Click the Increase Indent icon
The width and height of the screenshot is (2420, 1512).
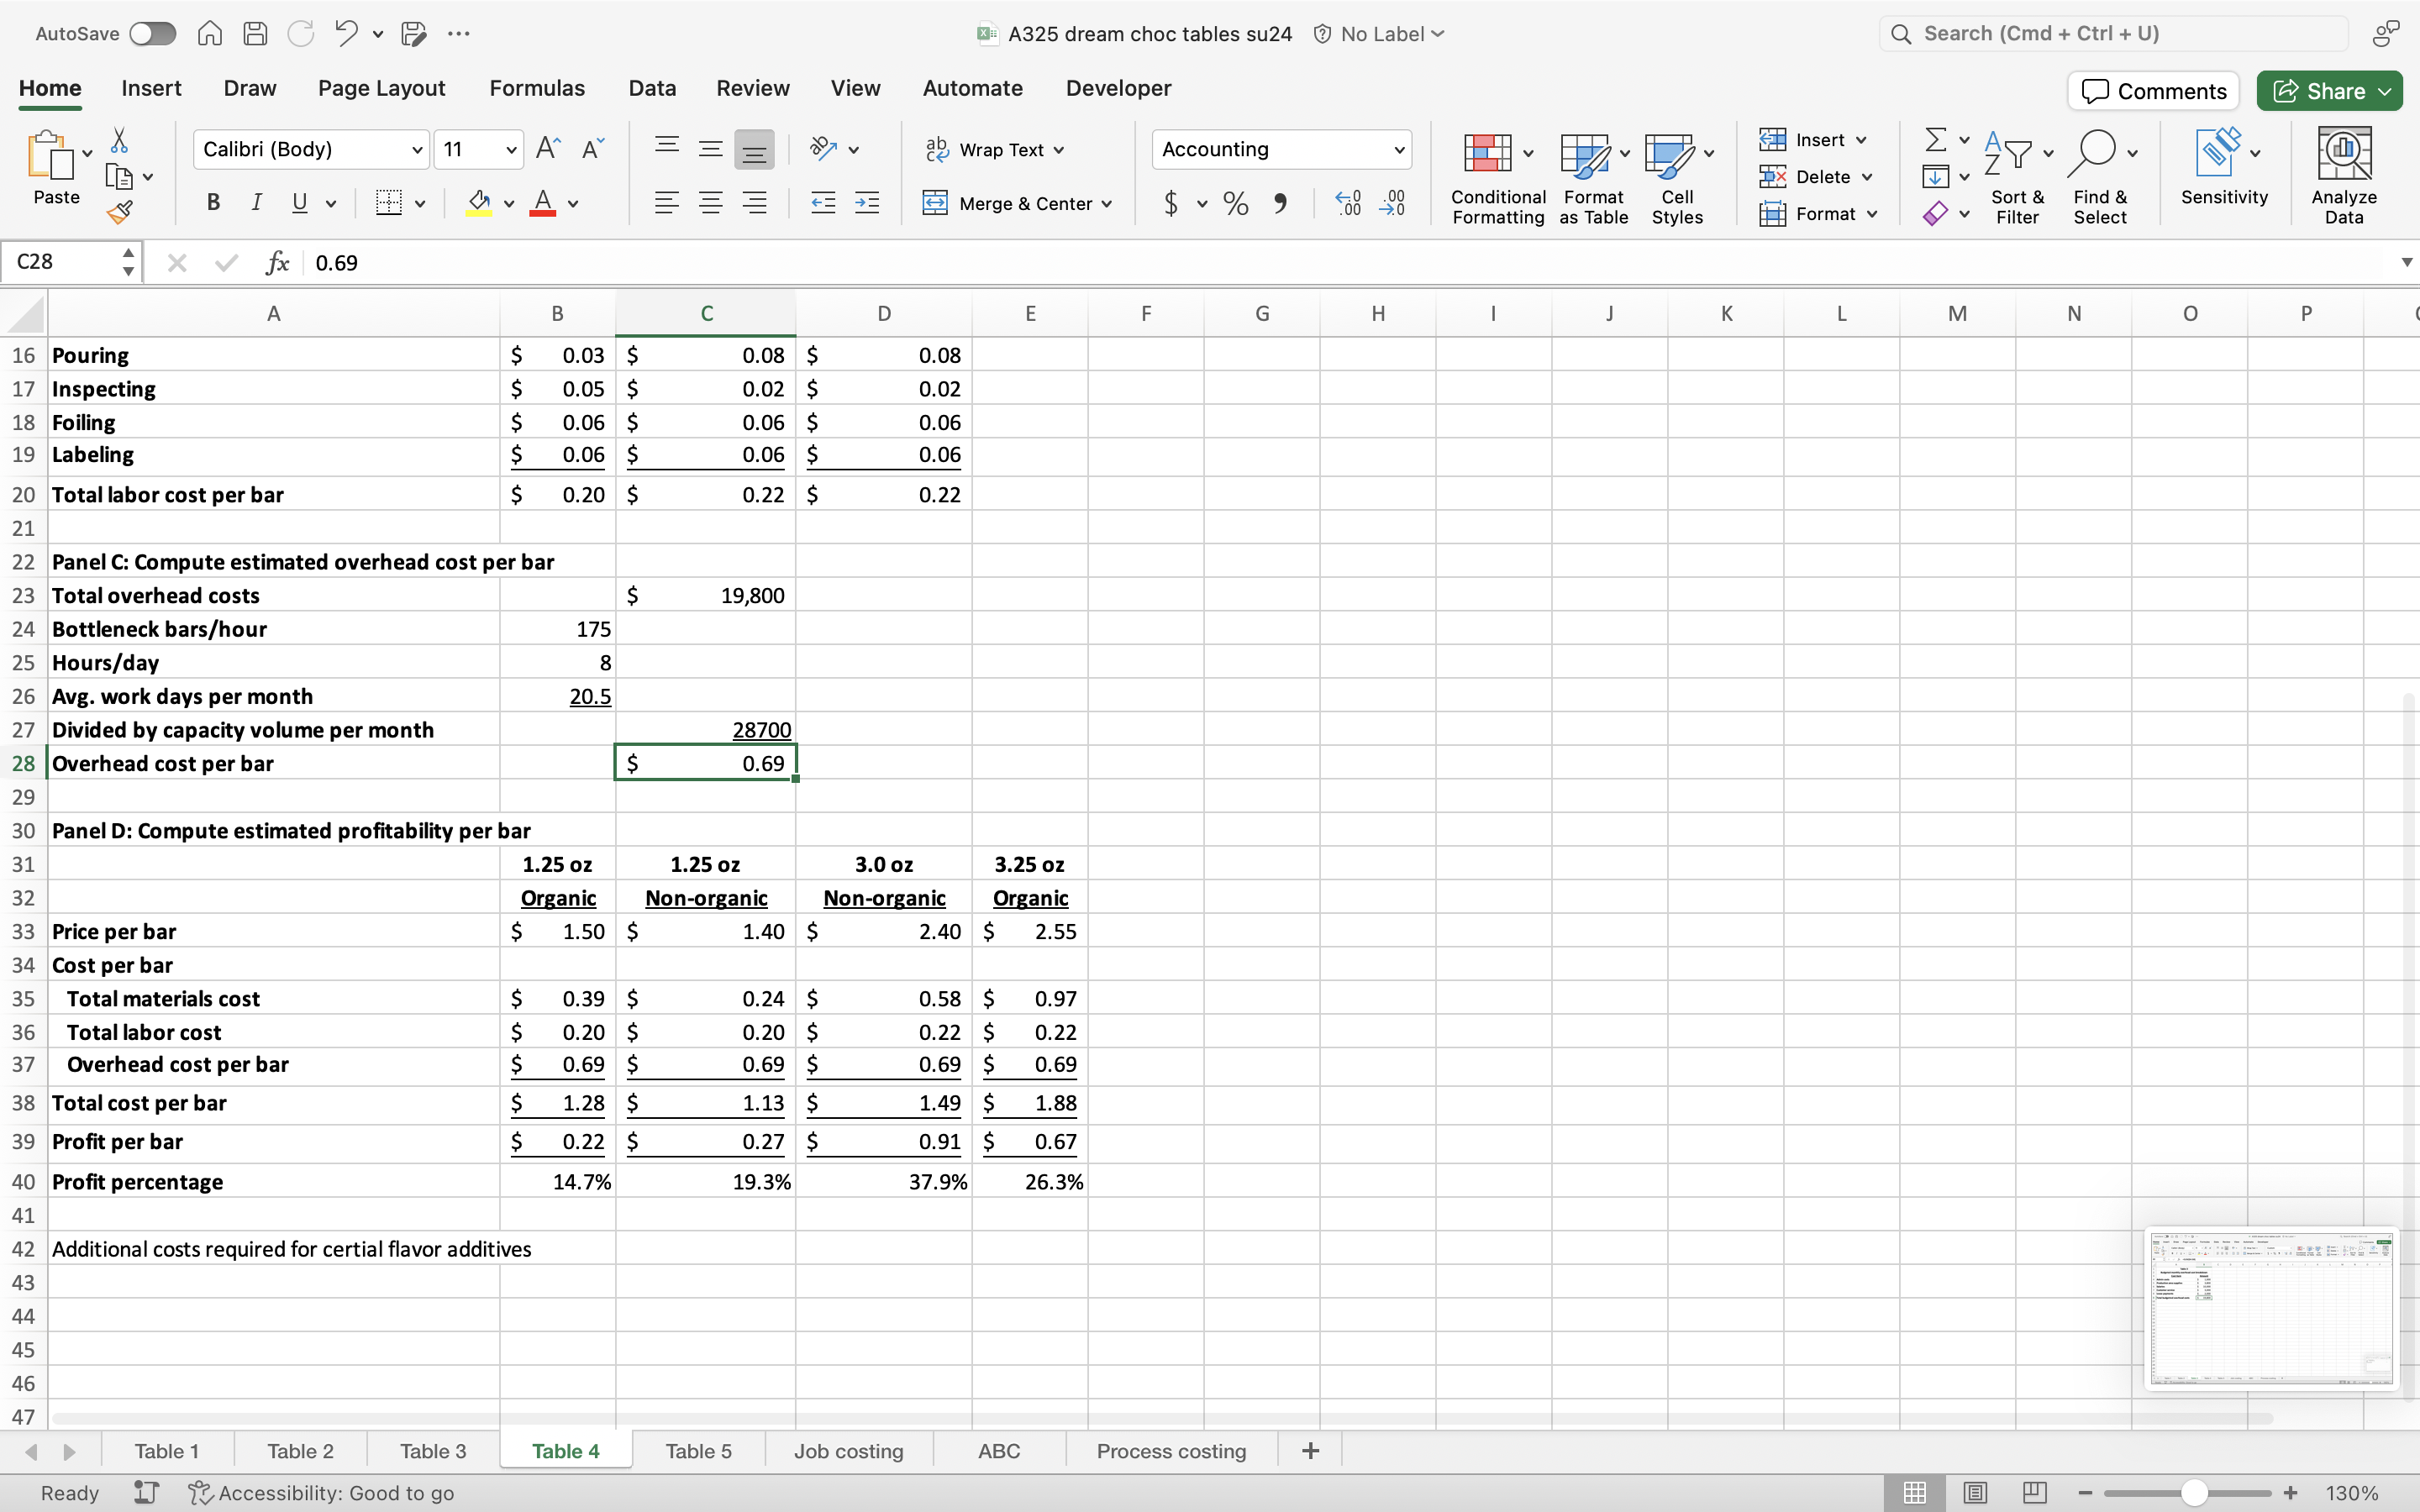coord(867,204)
